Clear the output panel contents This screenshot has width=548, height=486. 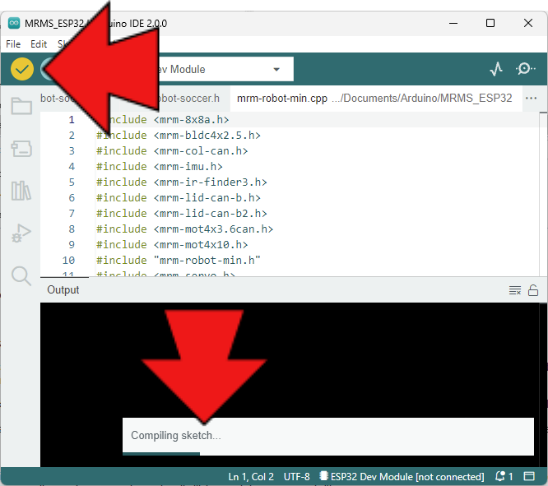click(x=515, y=290)
